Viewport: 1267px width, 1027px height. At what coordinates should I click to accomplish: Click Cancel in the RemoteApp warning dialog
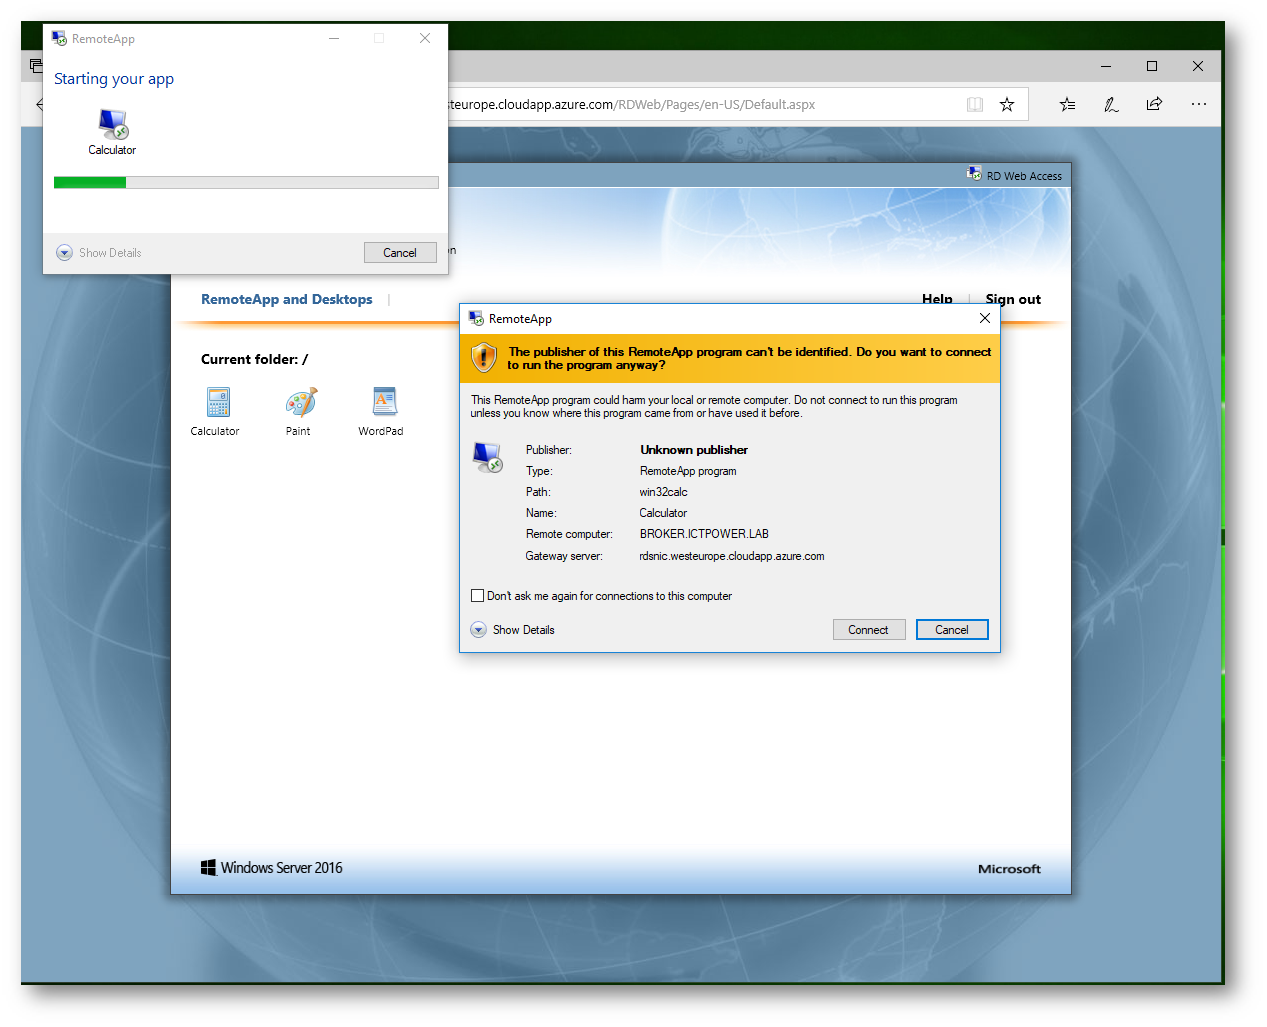[x=952, y=630]
